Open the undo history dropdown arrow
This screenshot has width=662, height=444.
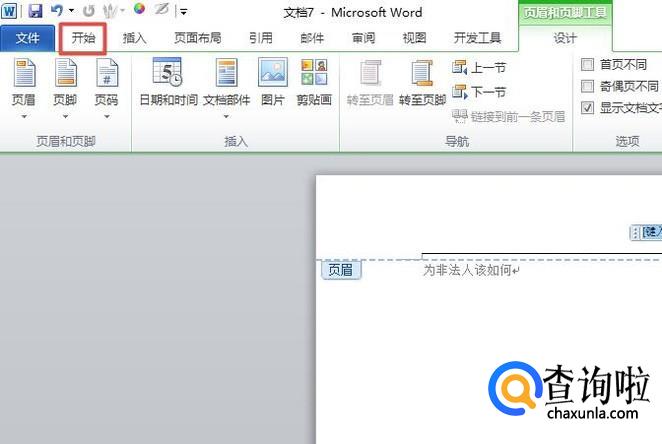[71, 11]
